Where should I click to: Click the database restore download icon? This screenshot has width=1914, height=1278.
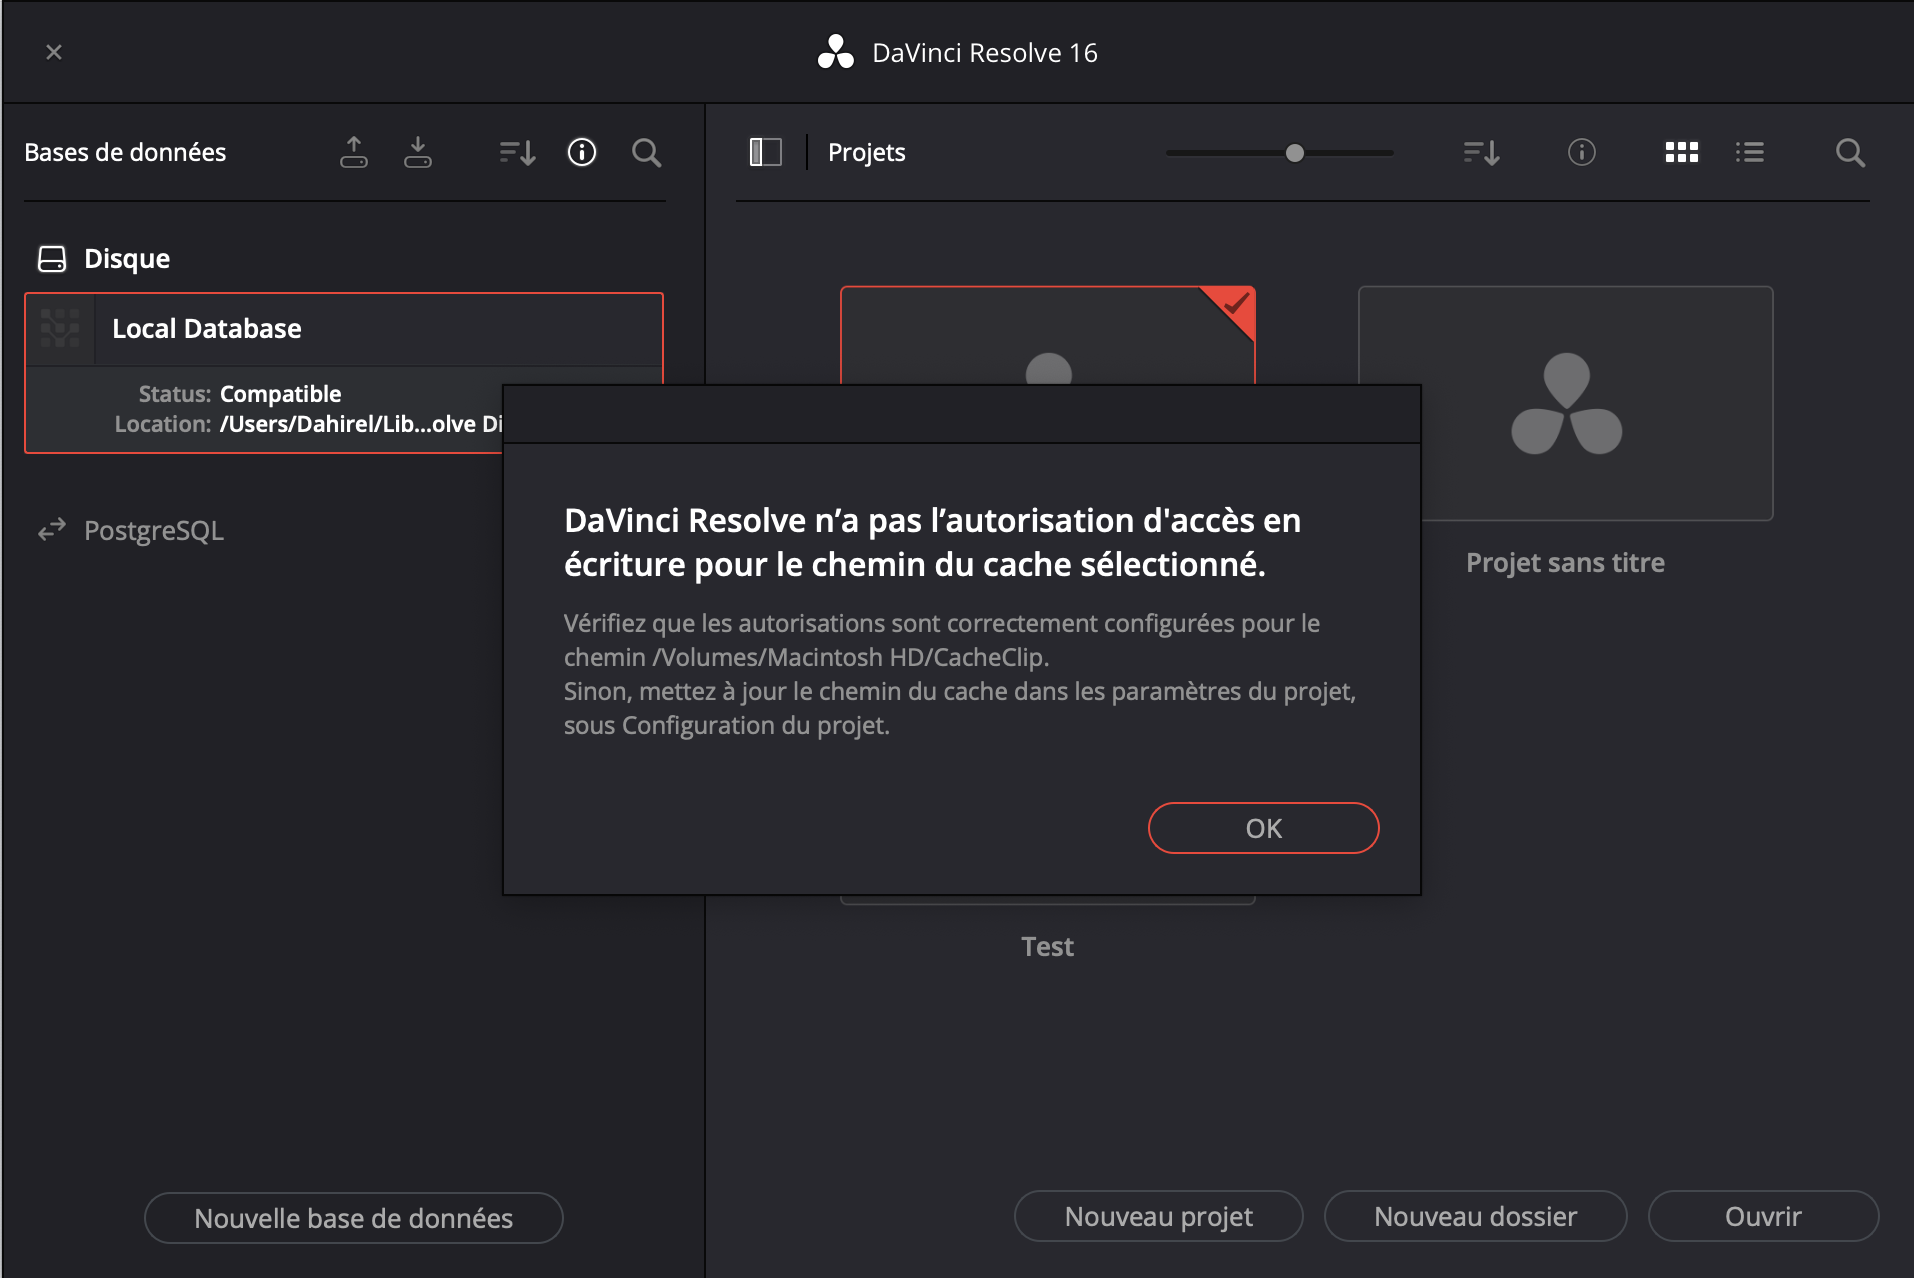click(x=418, y=152)
